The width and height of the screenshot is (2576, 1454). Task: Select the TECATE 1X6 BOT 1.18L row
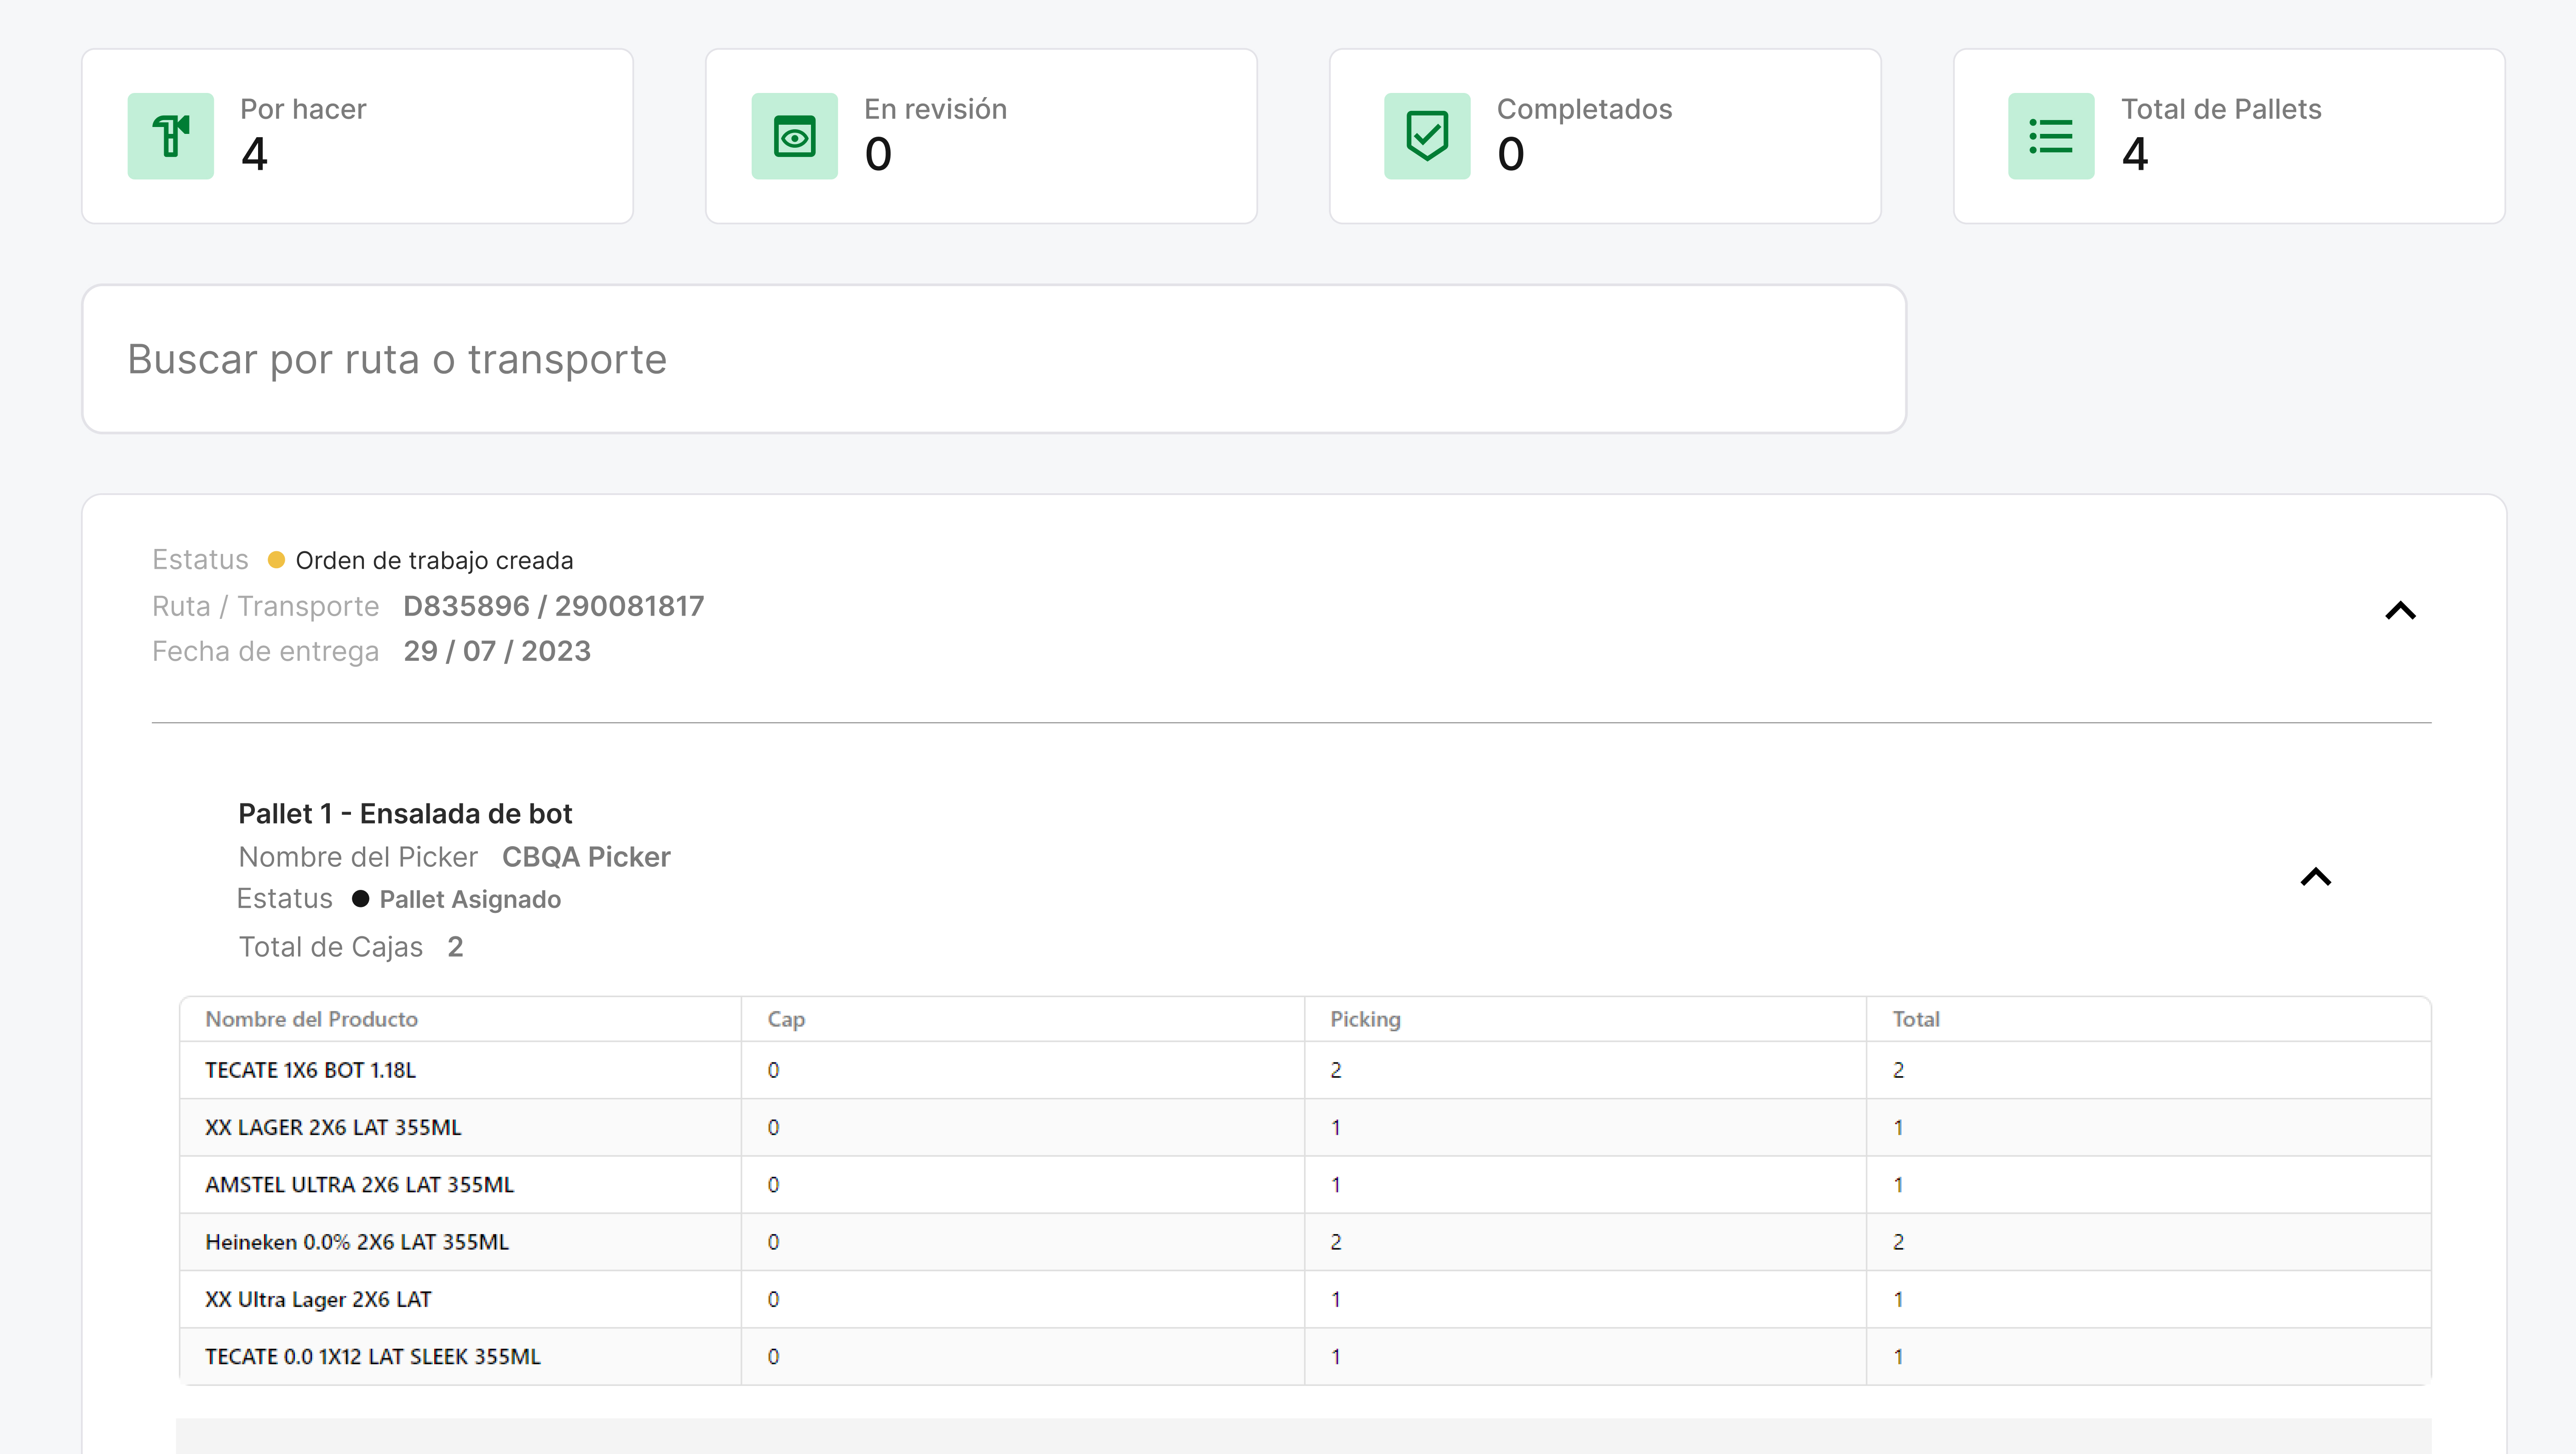pyautogui.click(x=1305, y=1070)
